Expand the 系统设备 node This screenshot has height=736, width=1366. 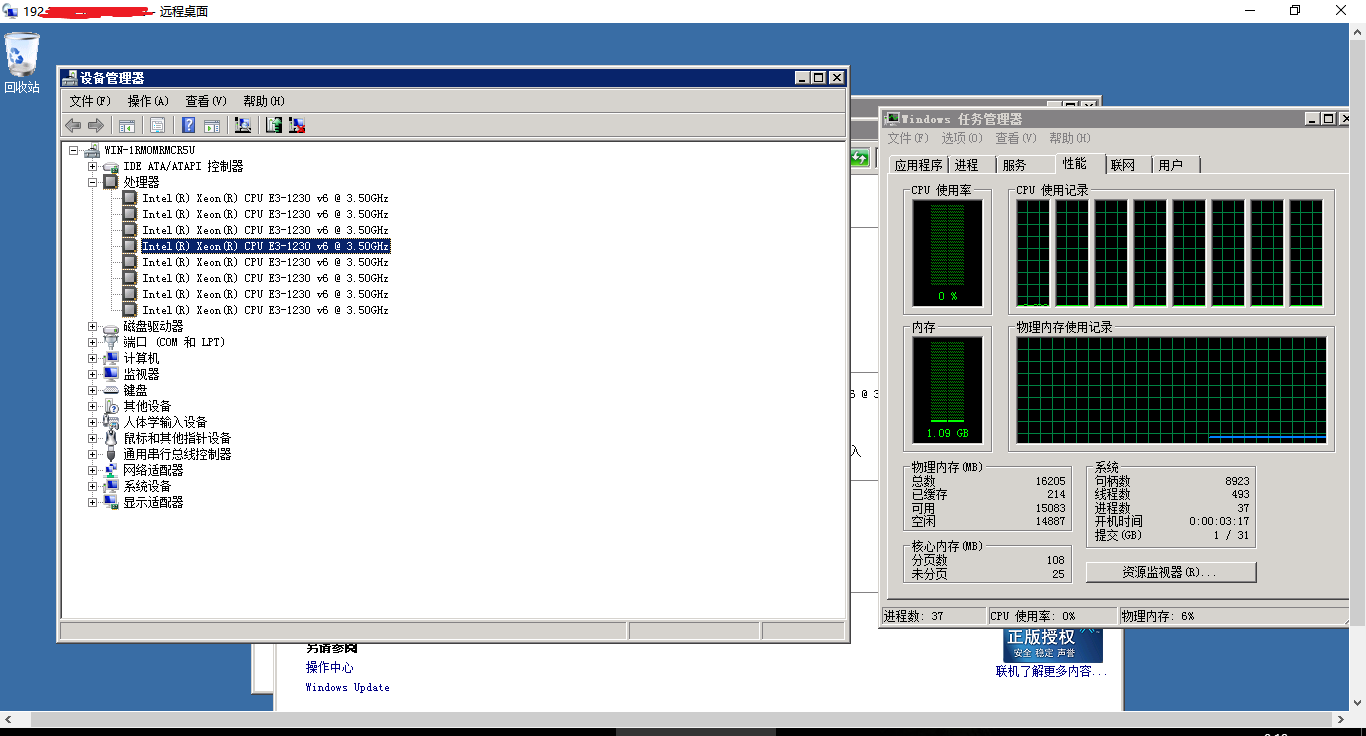92,486
